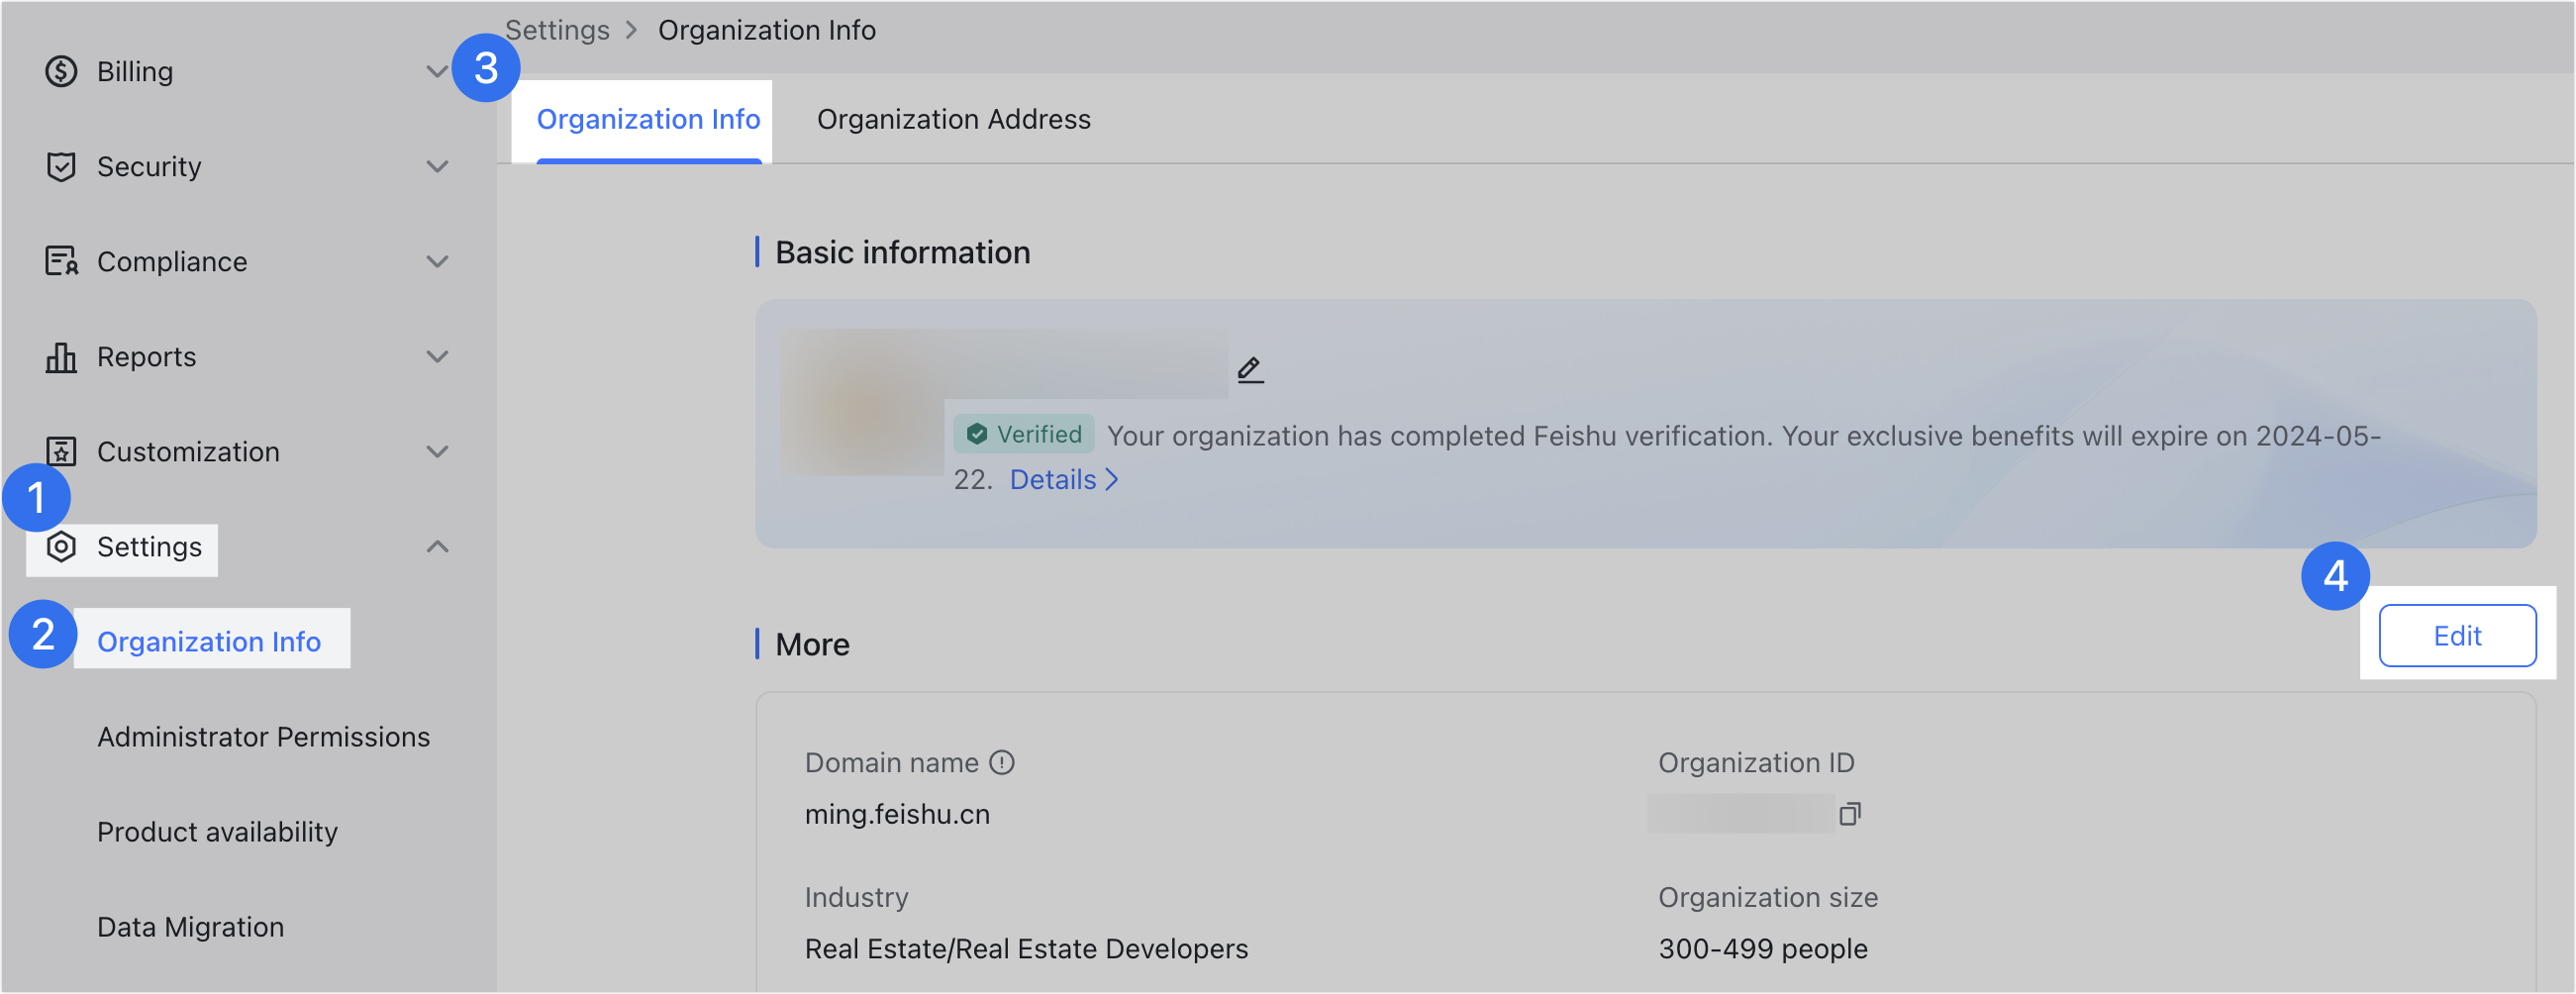The image size is (2576, 994).
Task: Click the Edit button in More section
Action: coord(2457,635)
